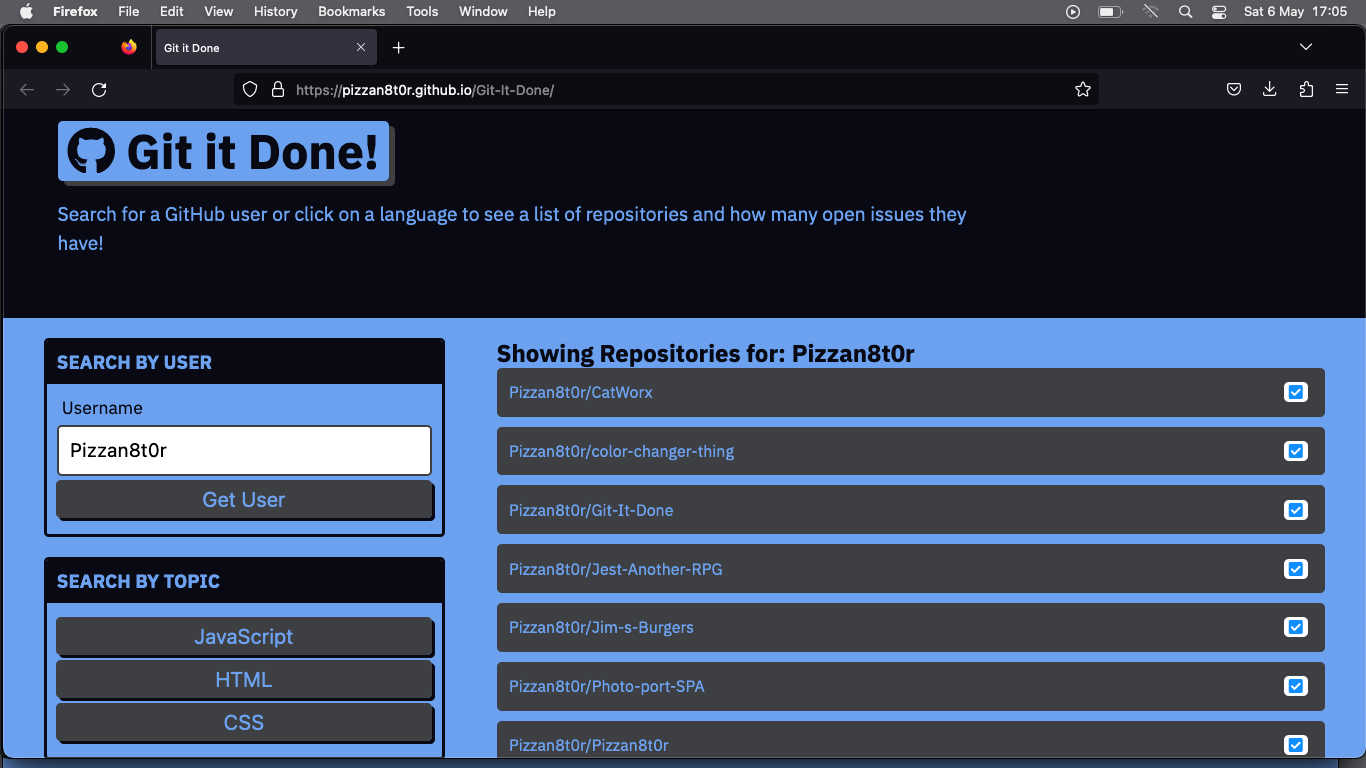Search repositories by the JavaScript topic button
This screenshot has width=1366, height=768.
point(244,636)
